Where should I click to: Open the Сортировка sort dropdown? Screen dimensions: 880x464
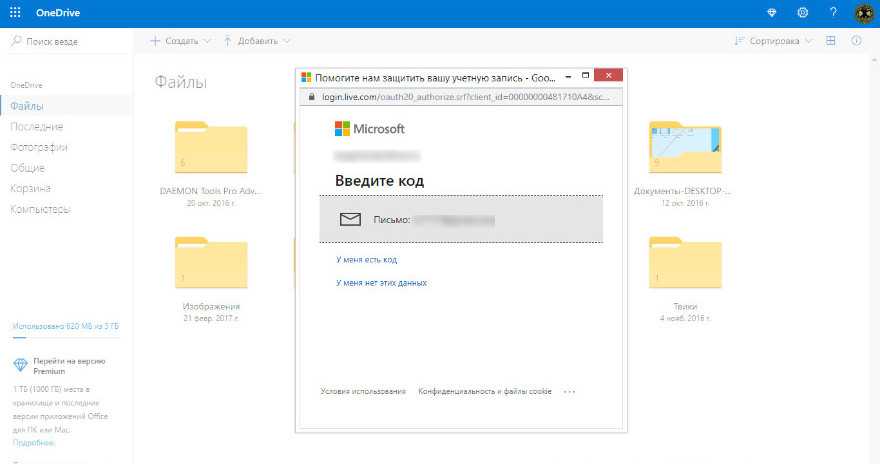coord(773,41)
